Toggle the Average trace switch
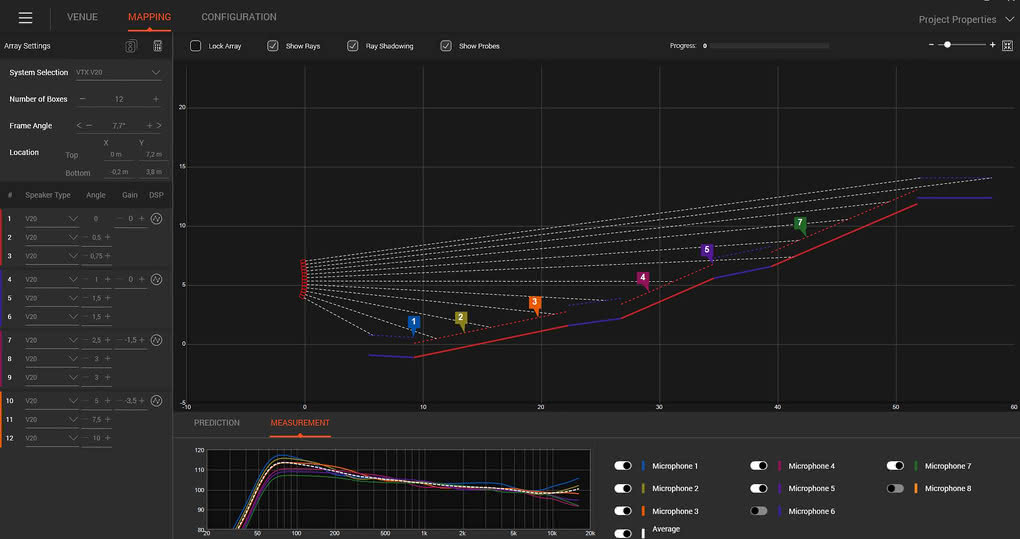1020x539 pixels. click(x=623, y=533)
